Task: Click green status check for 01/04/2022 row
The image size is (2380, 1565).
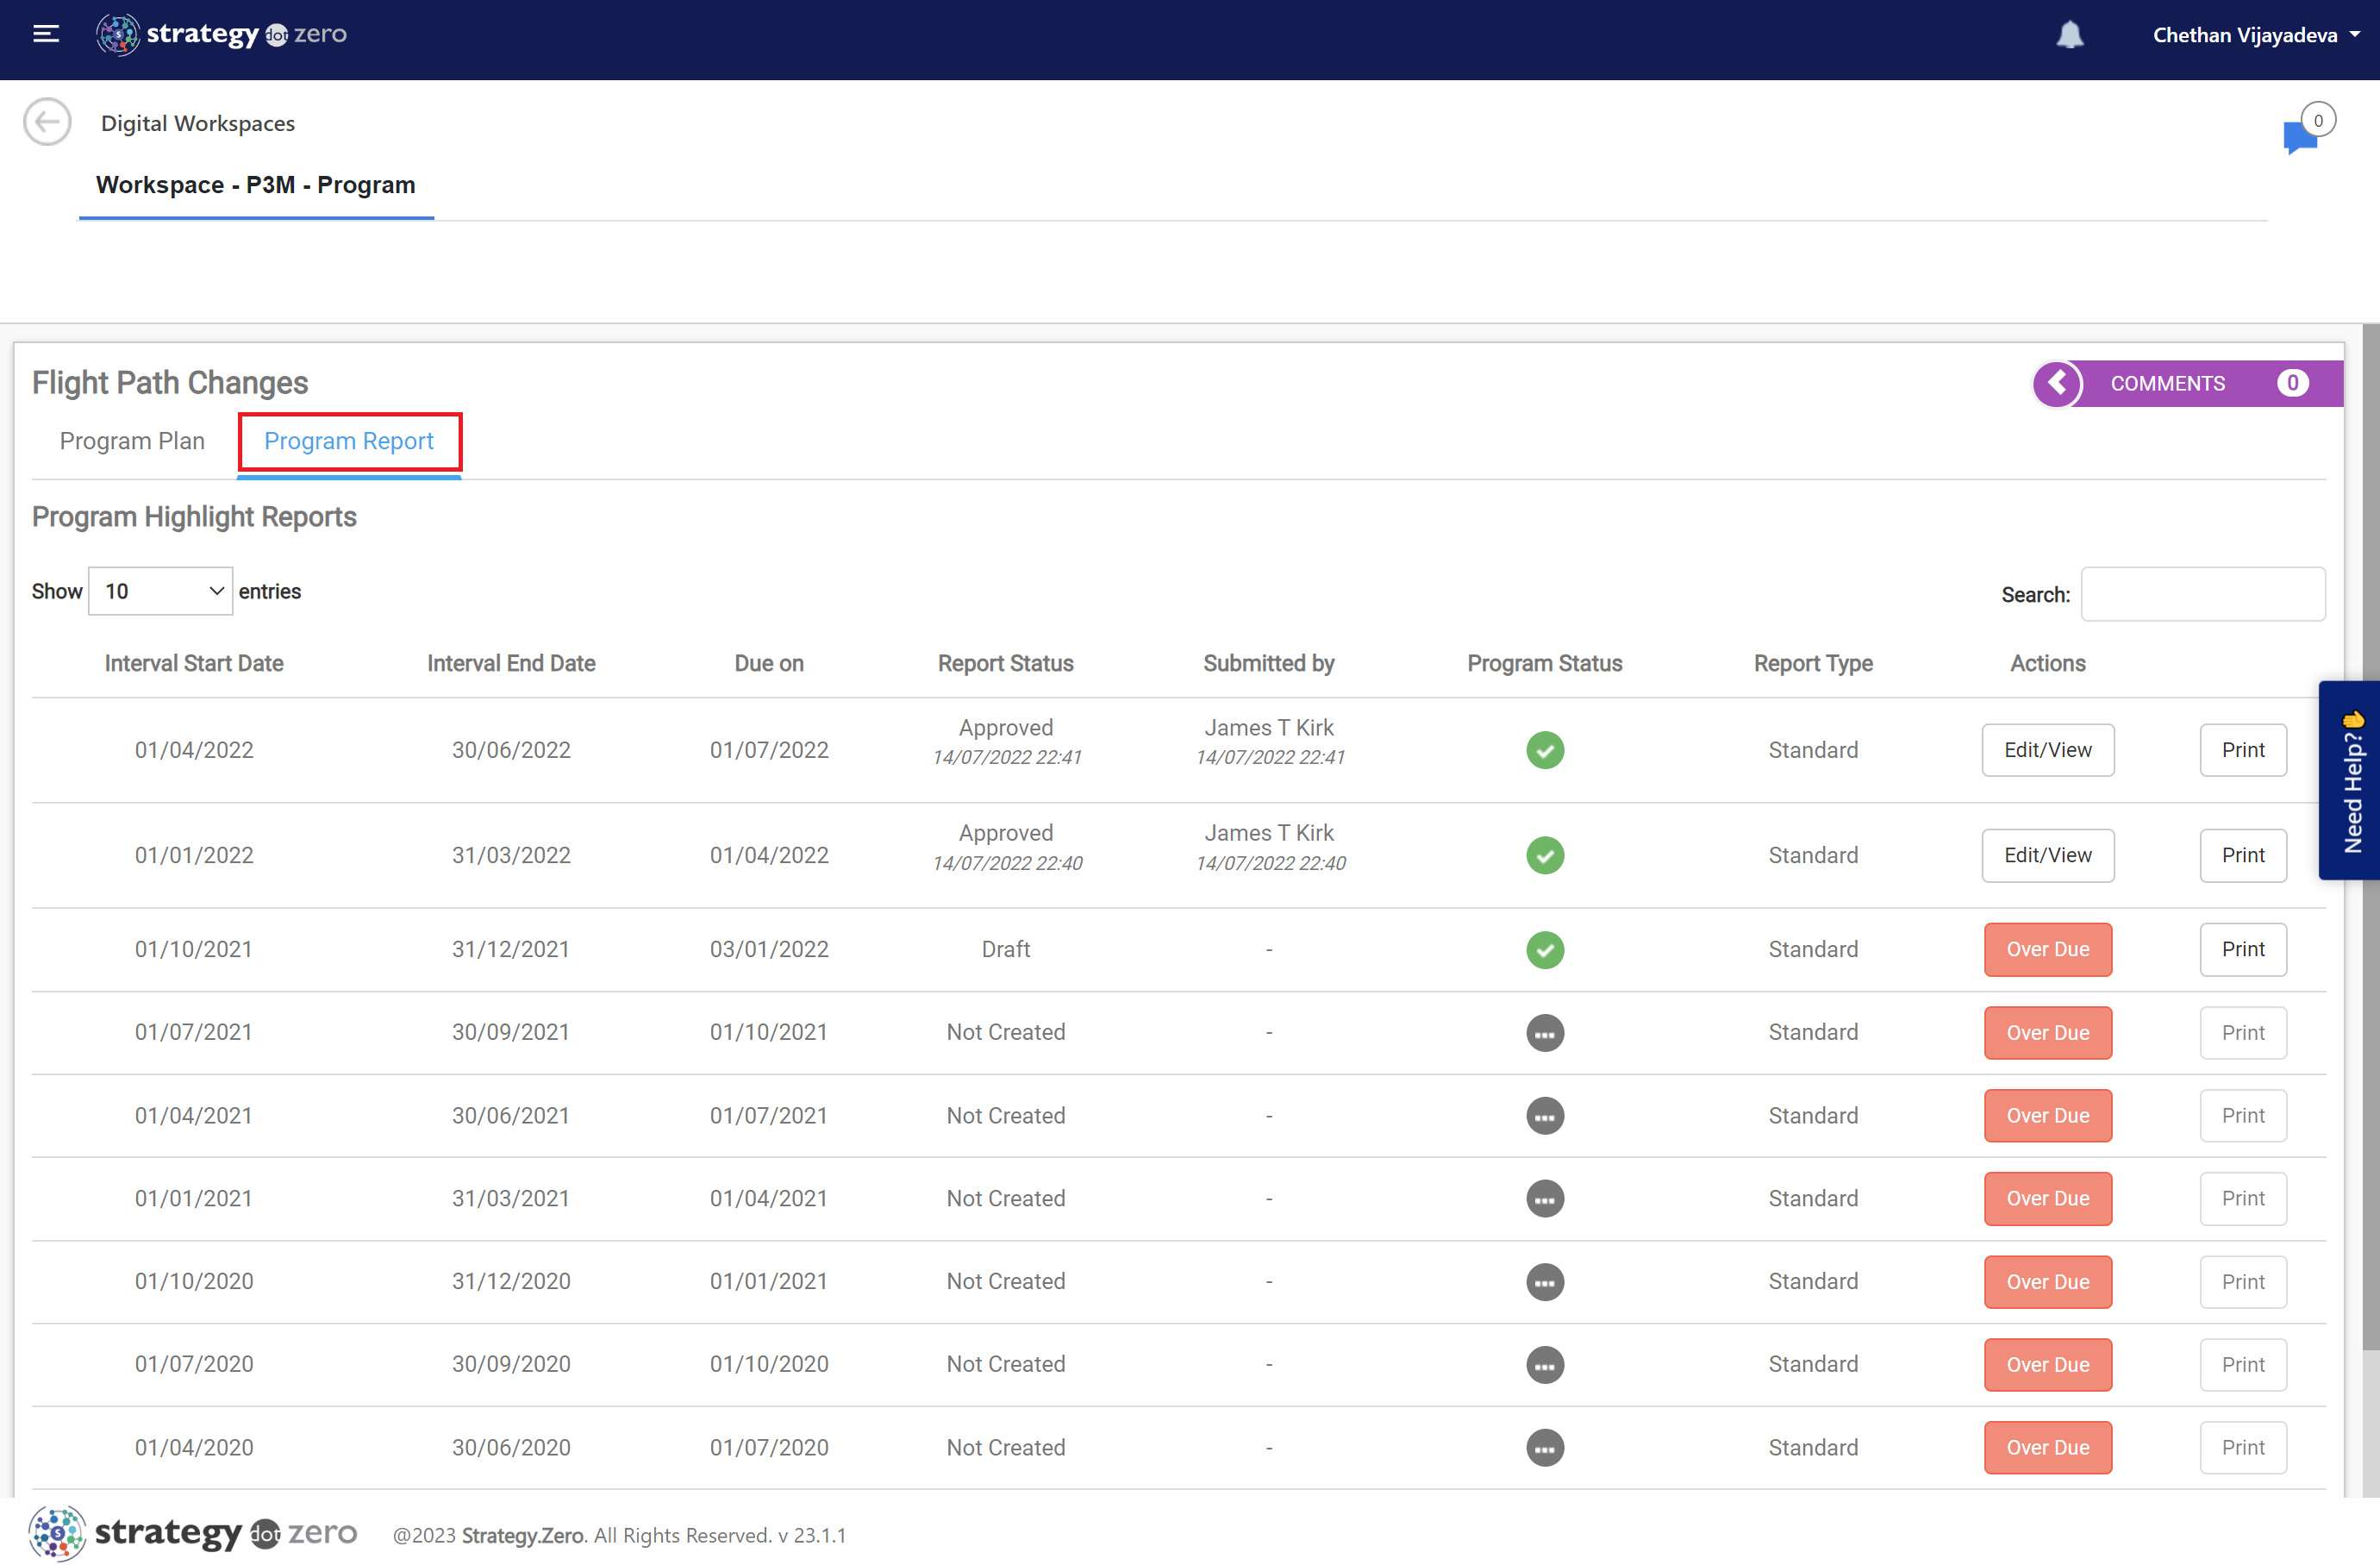Action: pyautogui.click(x=1545, y=750)
